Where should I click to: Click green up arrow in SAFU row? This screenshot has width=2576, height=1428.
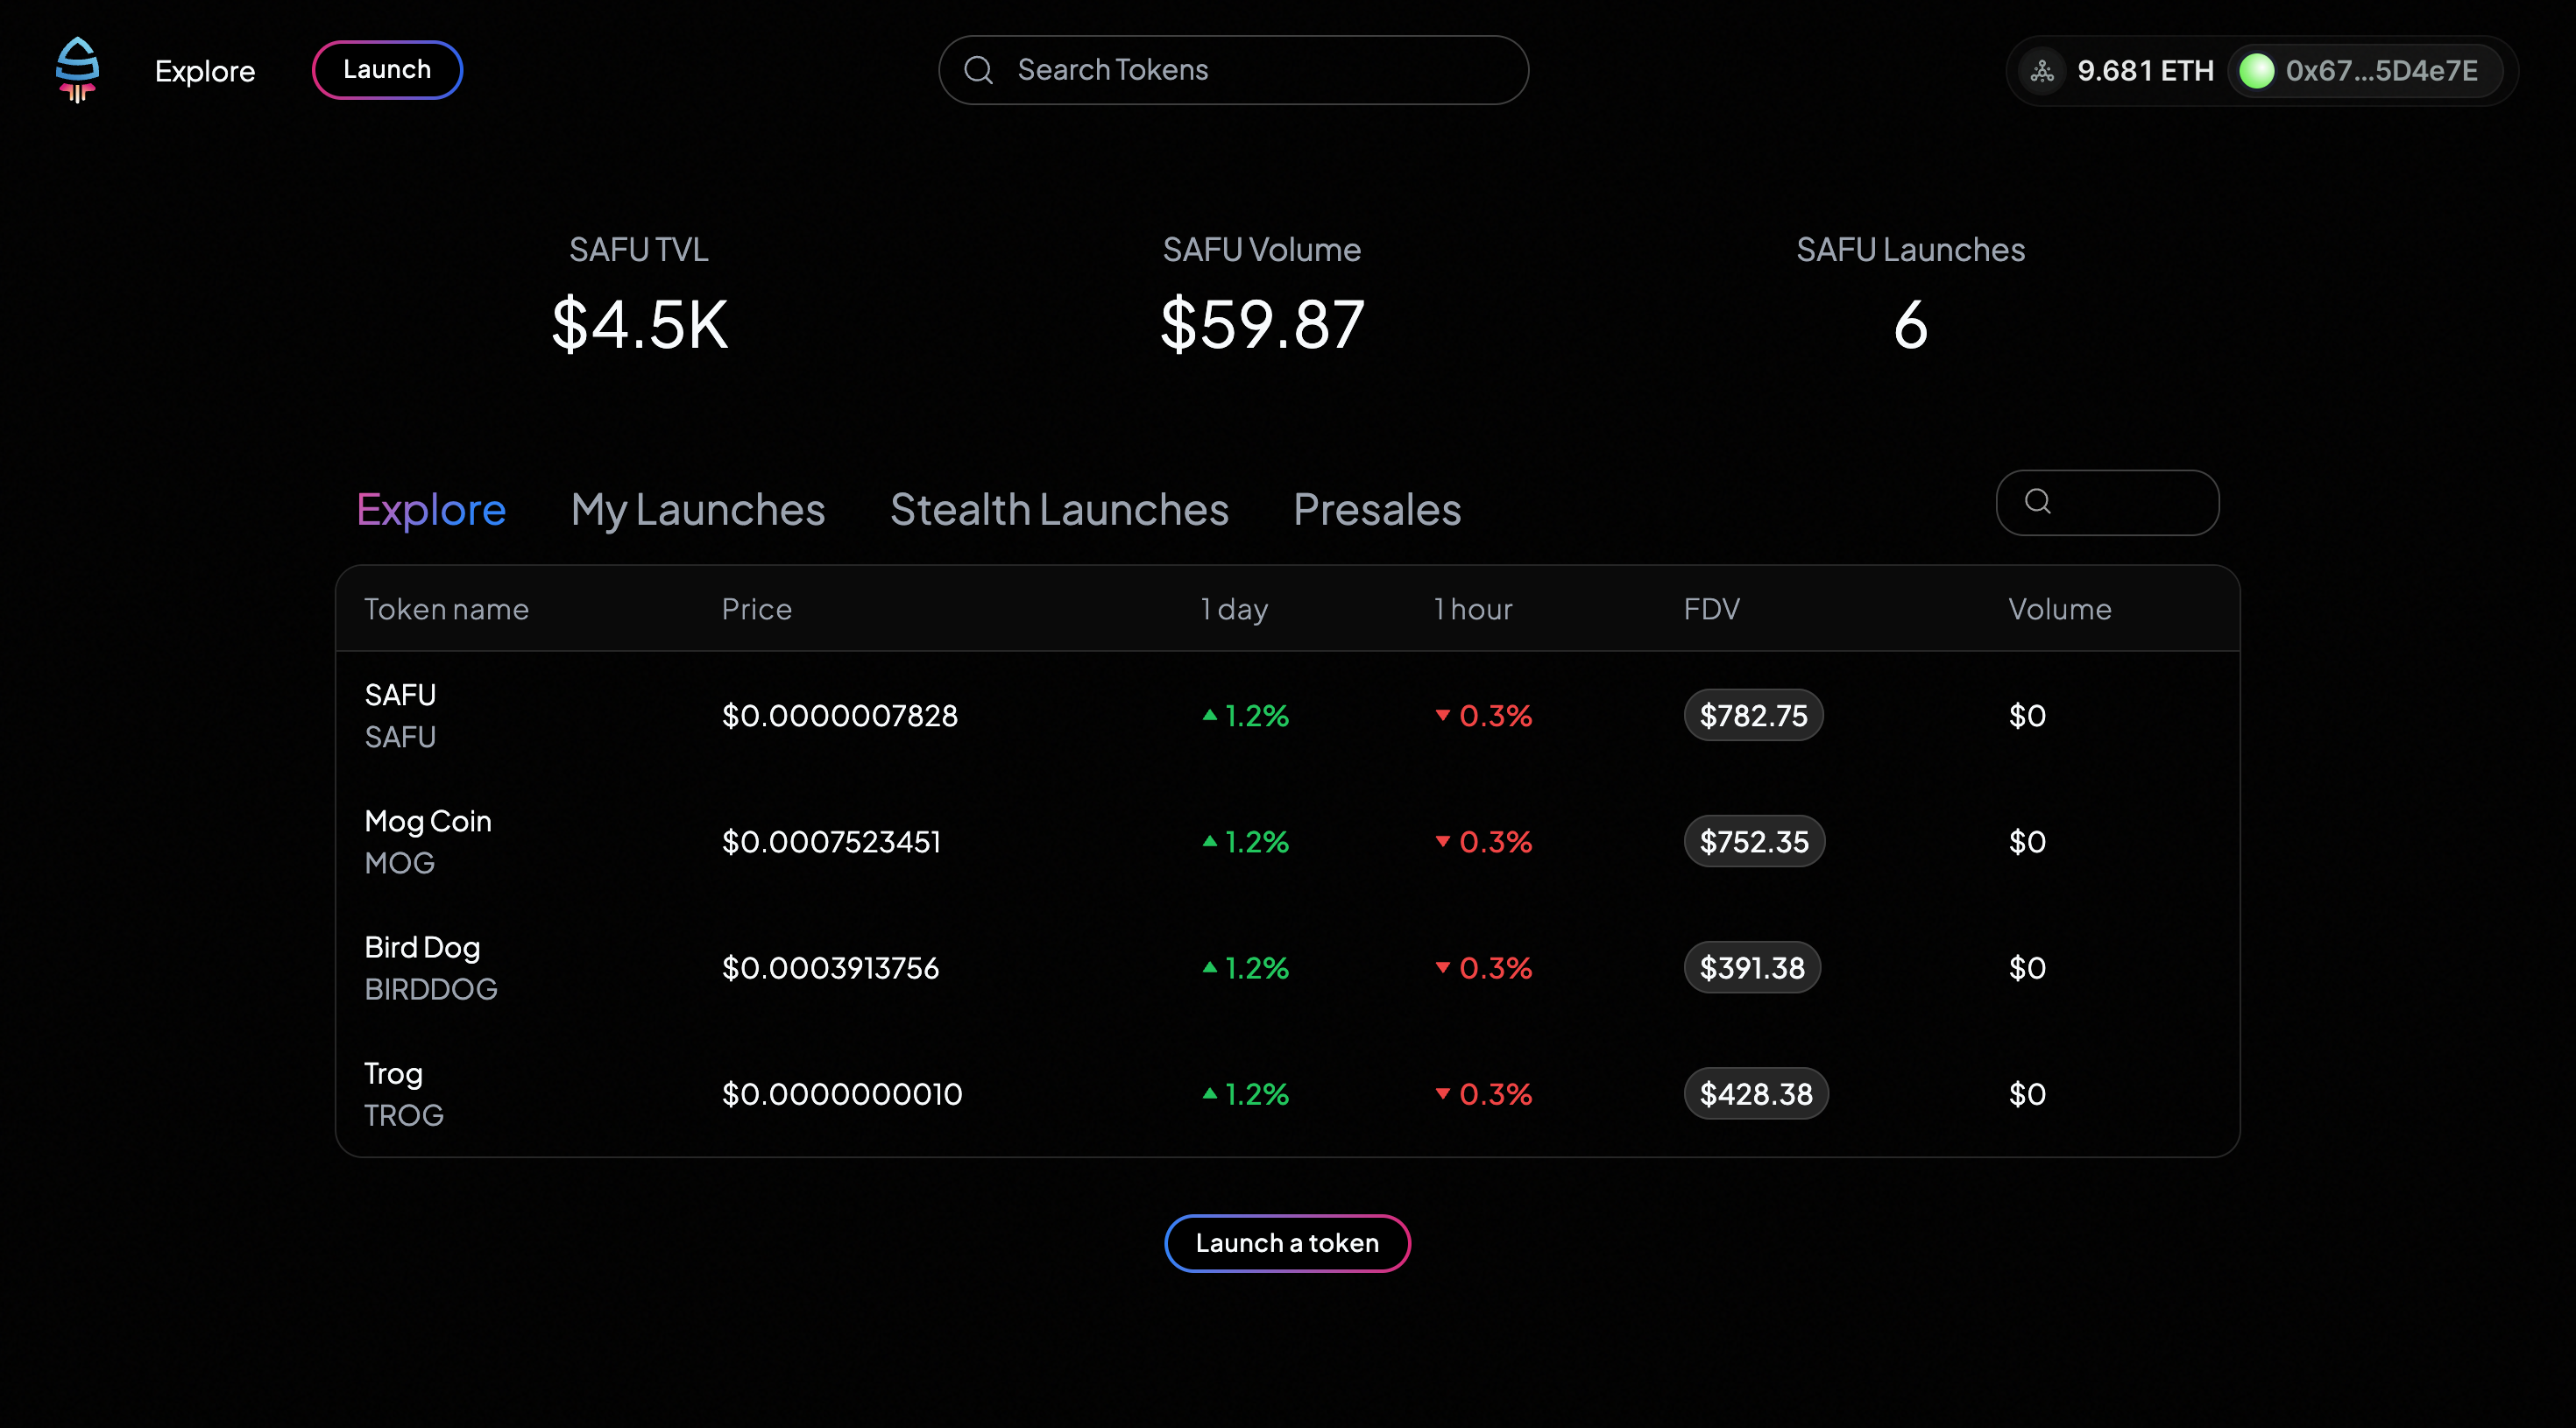point(1209,715)
